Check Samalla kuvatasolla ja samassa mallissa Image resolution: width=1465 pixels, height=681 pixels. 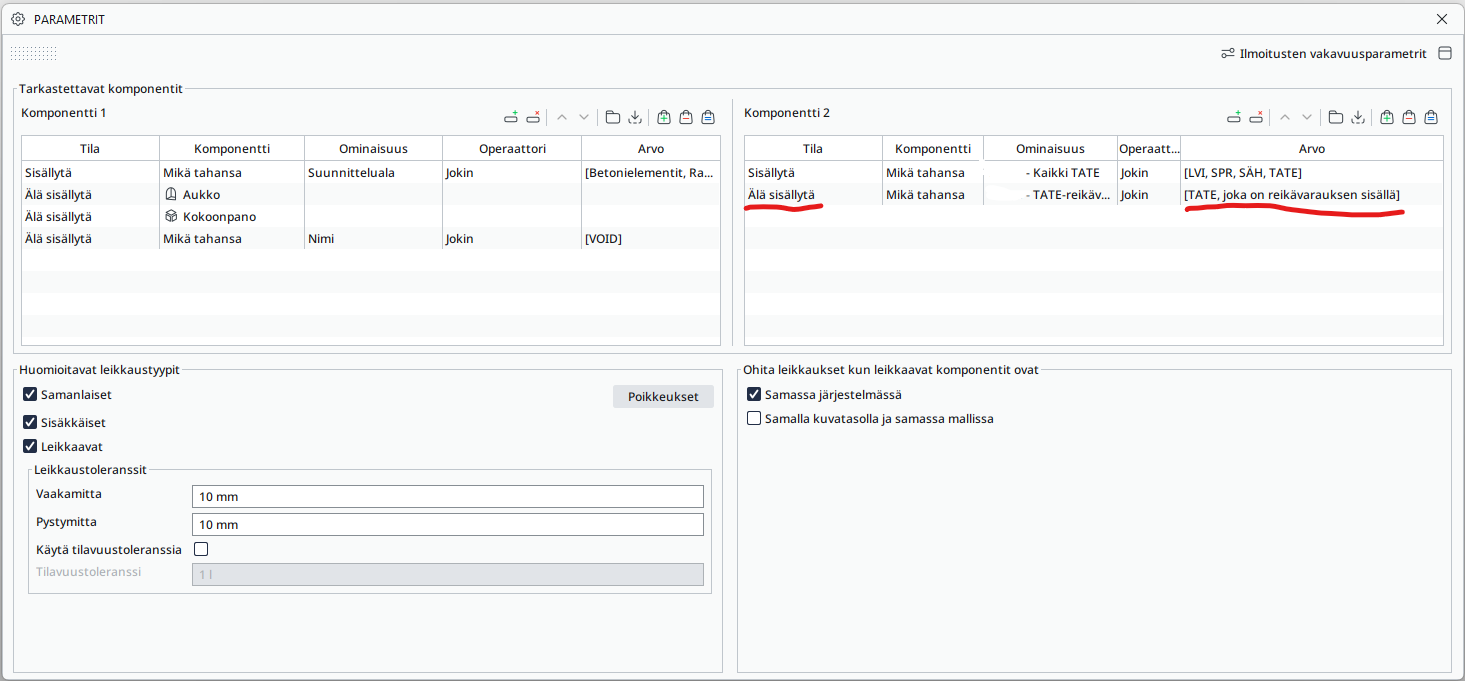[754, 419]
